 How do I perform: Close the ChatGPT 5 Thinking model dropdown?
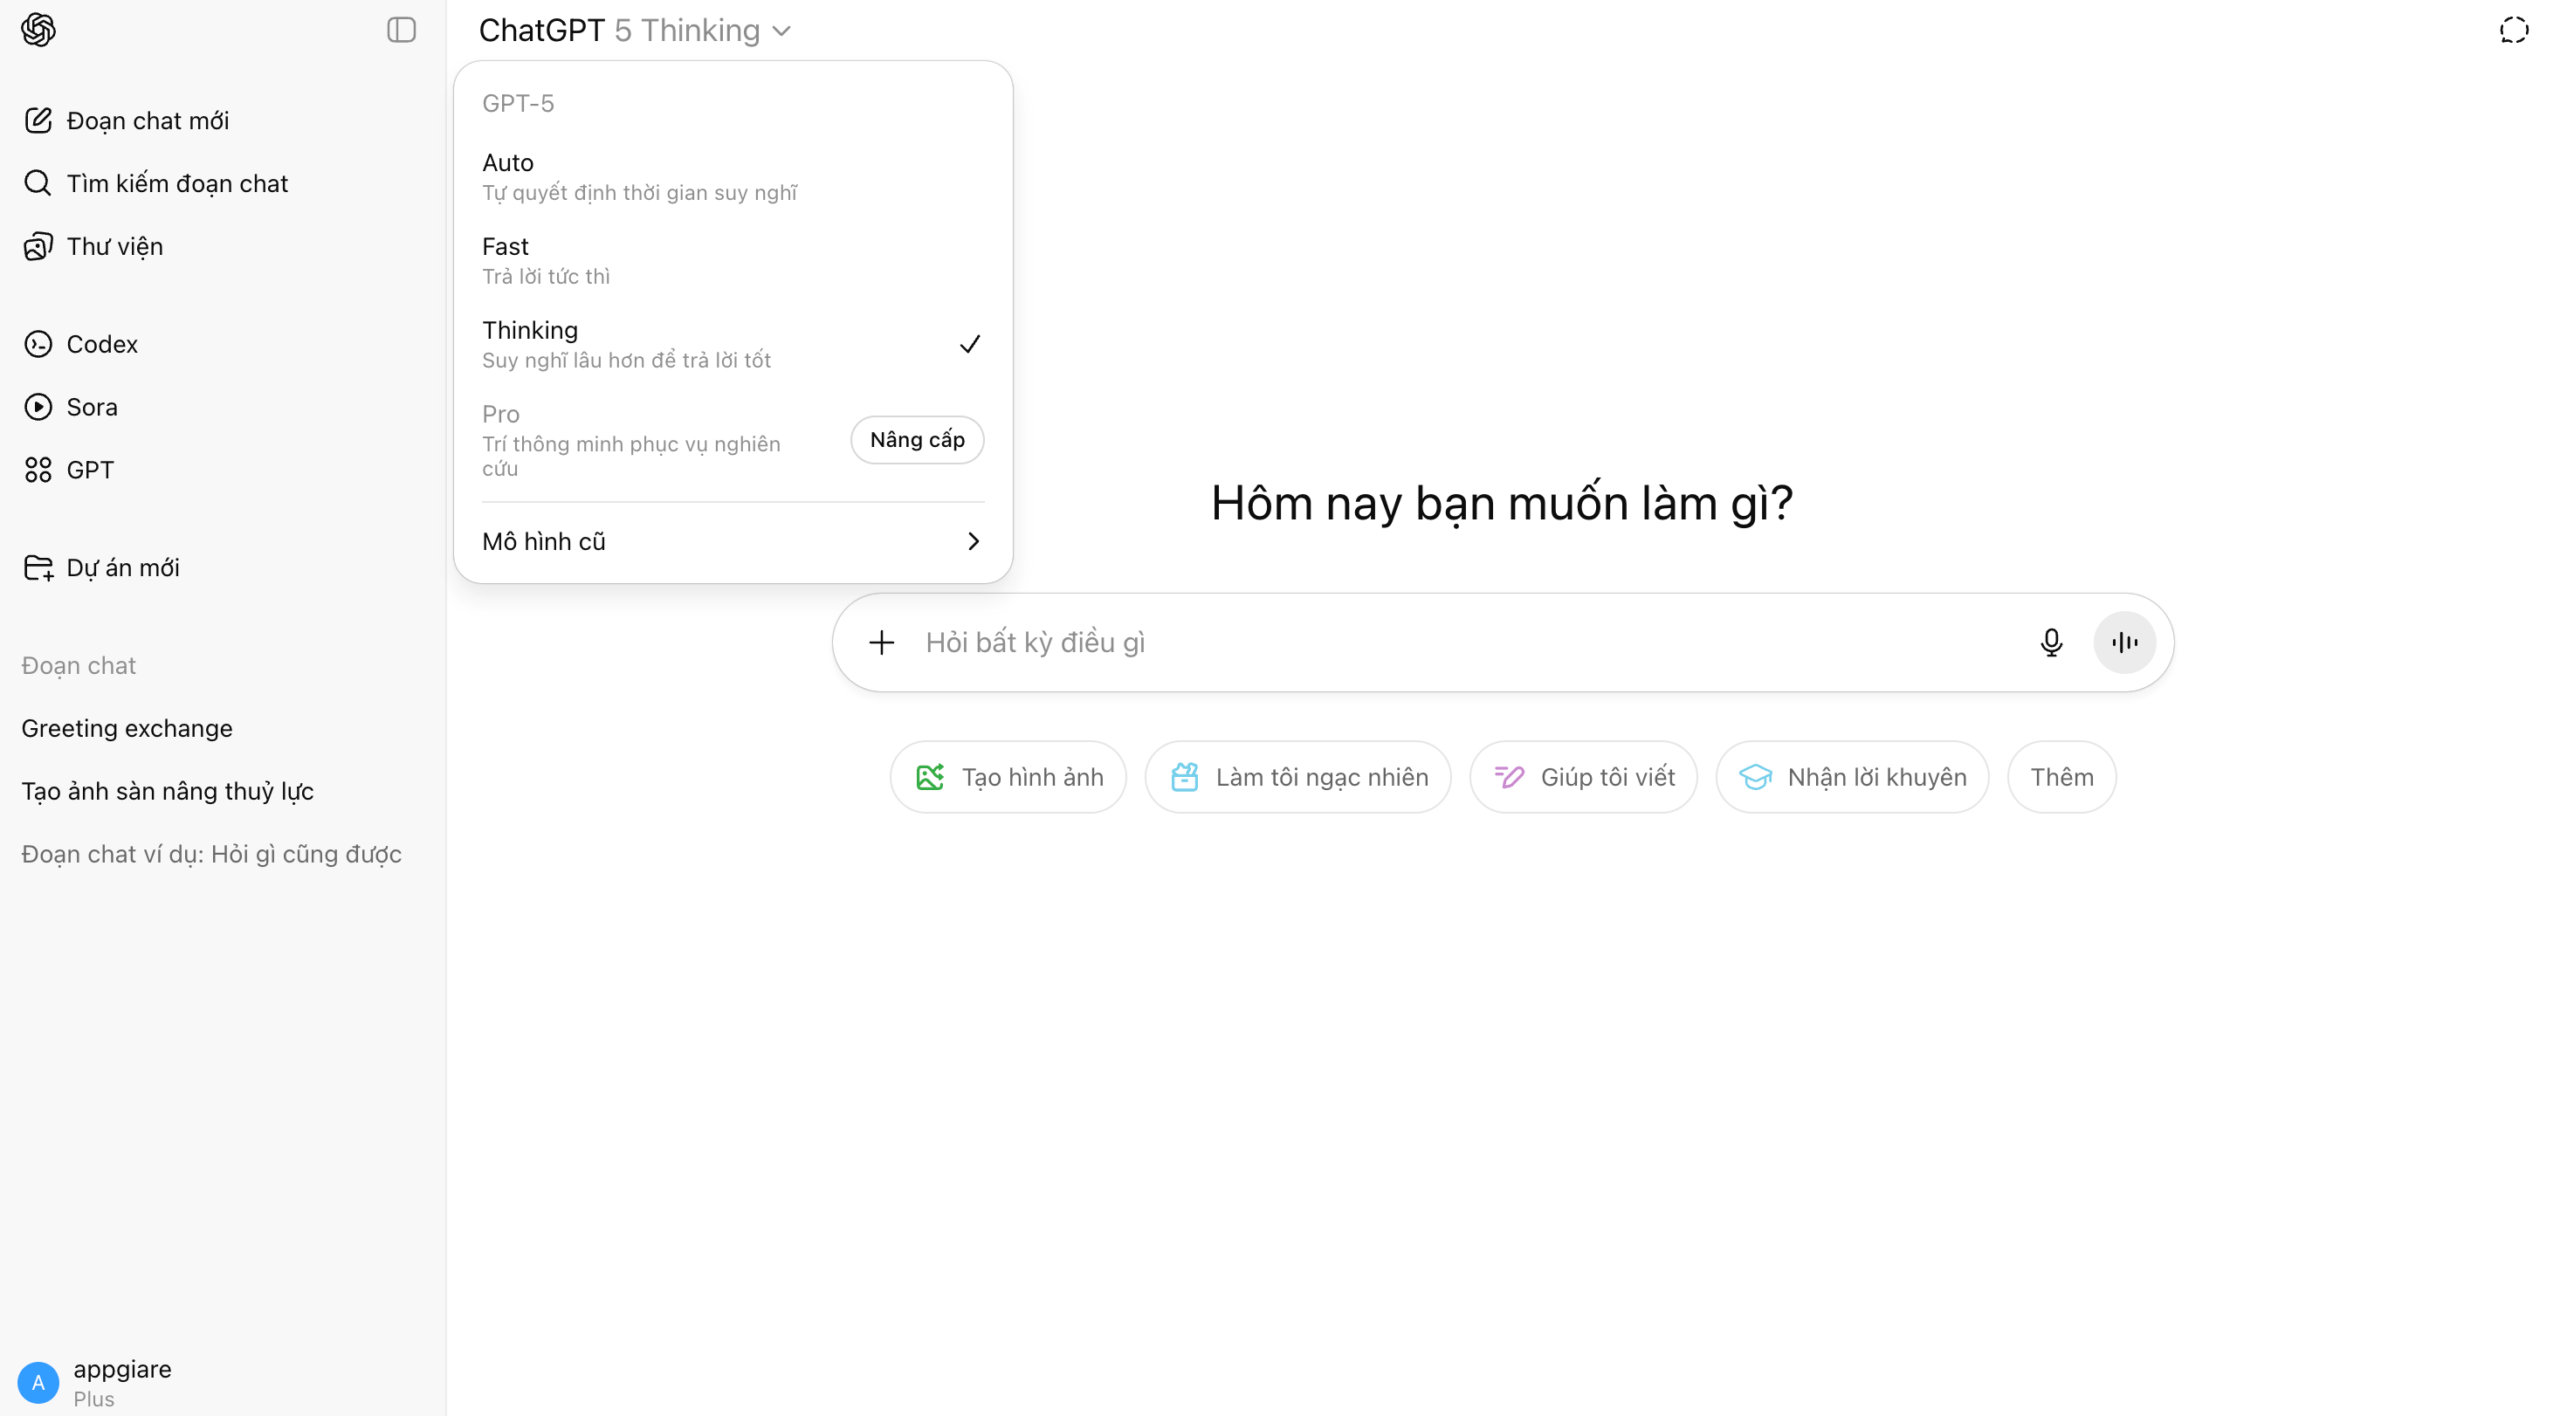click(635, 30)
